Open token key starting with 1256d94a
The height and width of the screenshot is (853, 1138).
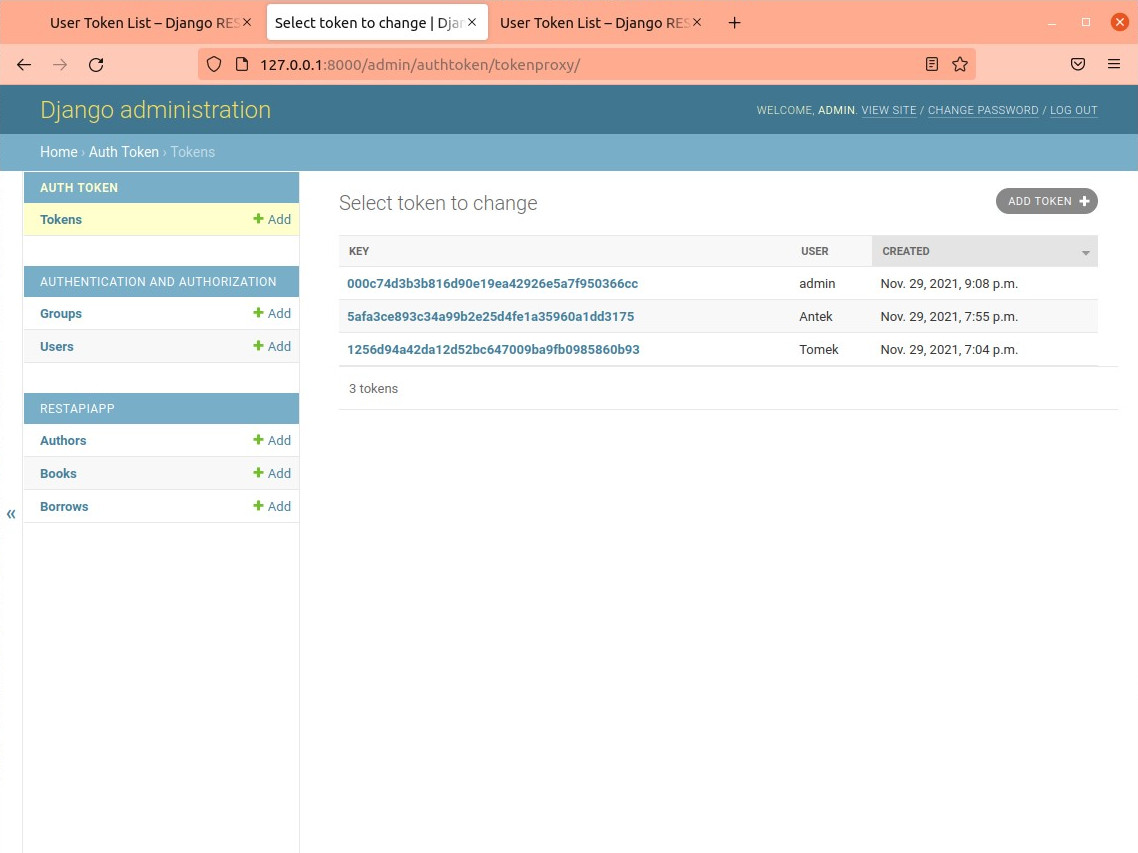pos(493,349)
